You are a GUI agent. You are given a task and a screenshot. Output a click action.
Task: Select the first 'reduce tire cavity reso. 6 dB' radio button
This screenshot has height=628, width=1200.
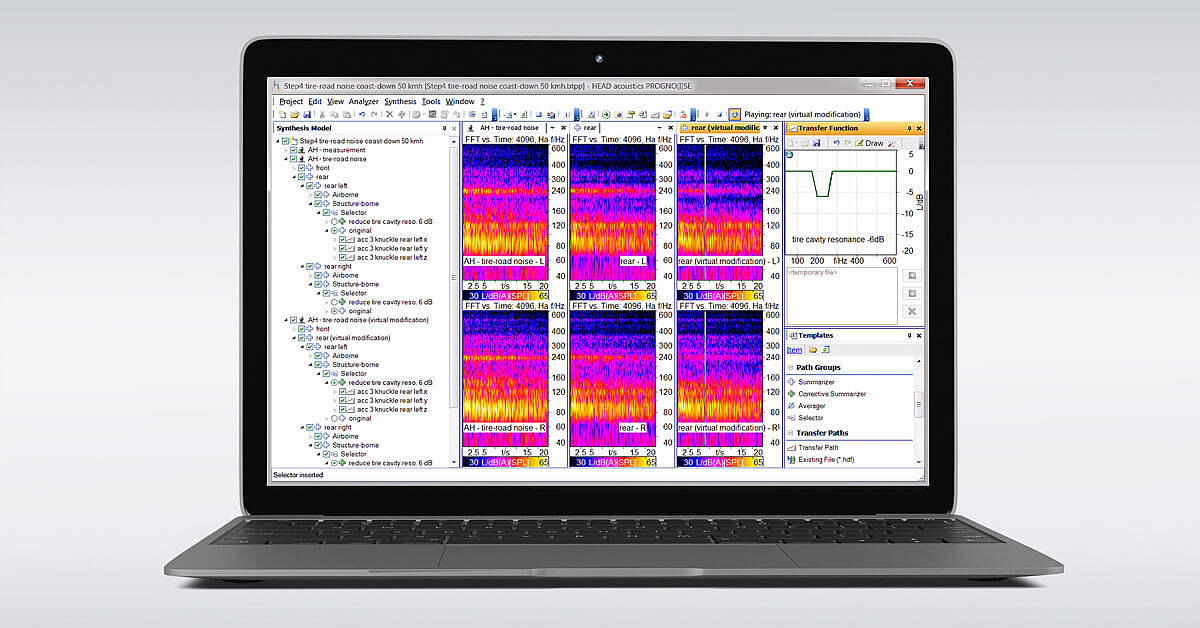pos(334,221)
